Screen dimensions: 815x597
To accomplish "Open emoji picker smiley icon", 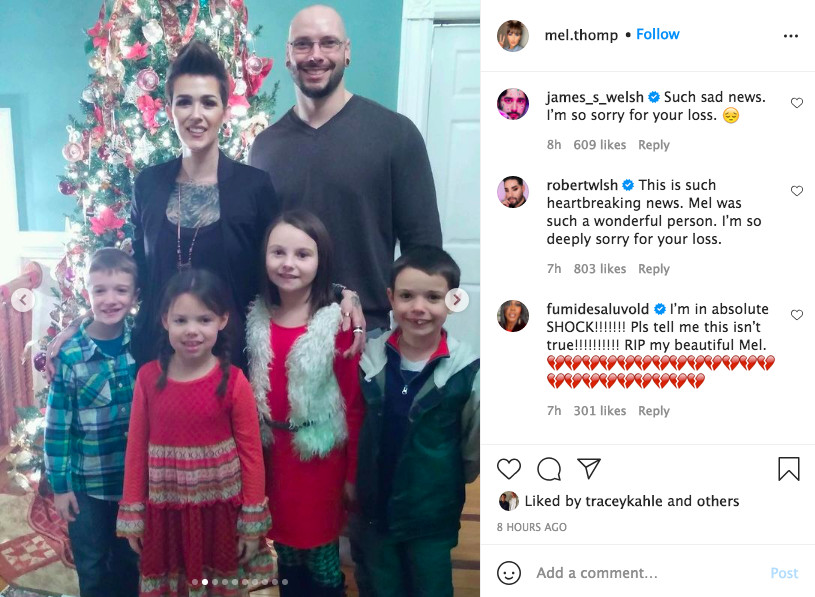I will [508, 573].
